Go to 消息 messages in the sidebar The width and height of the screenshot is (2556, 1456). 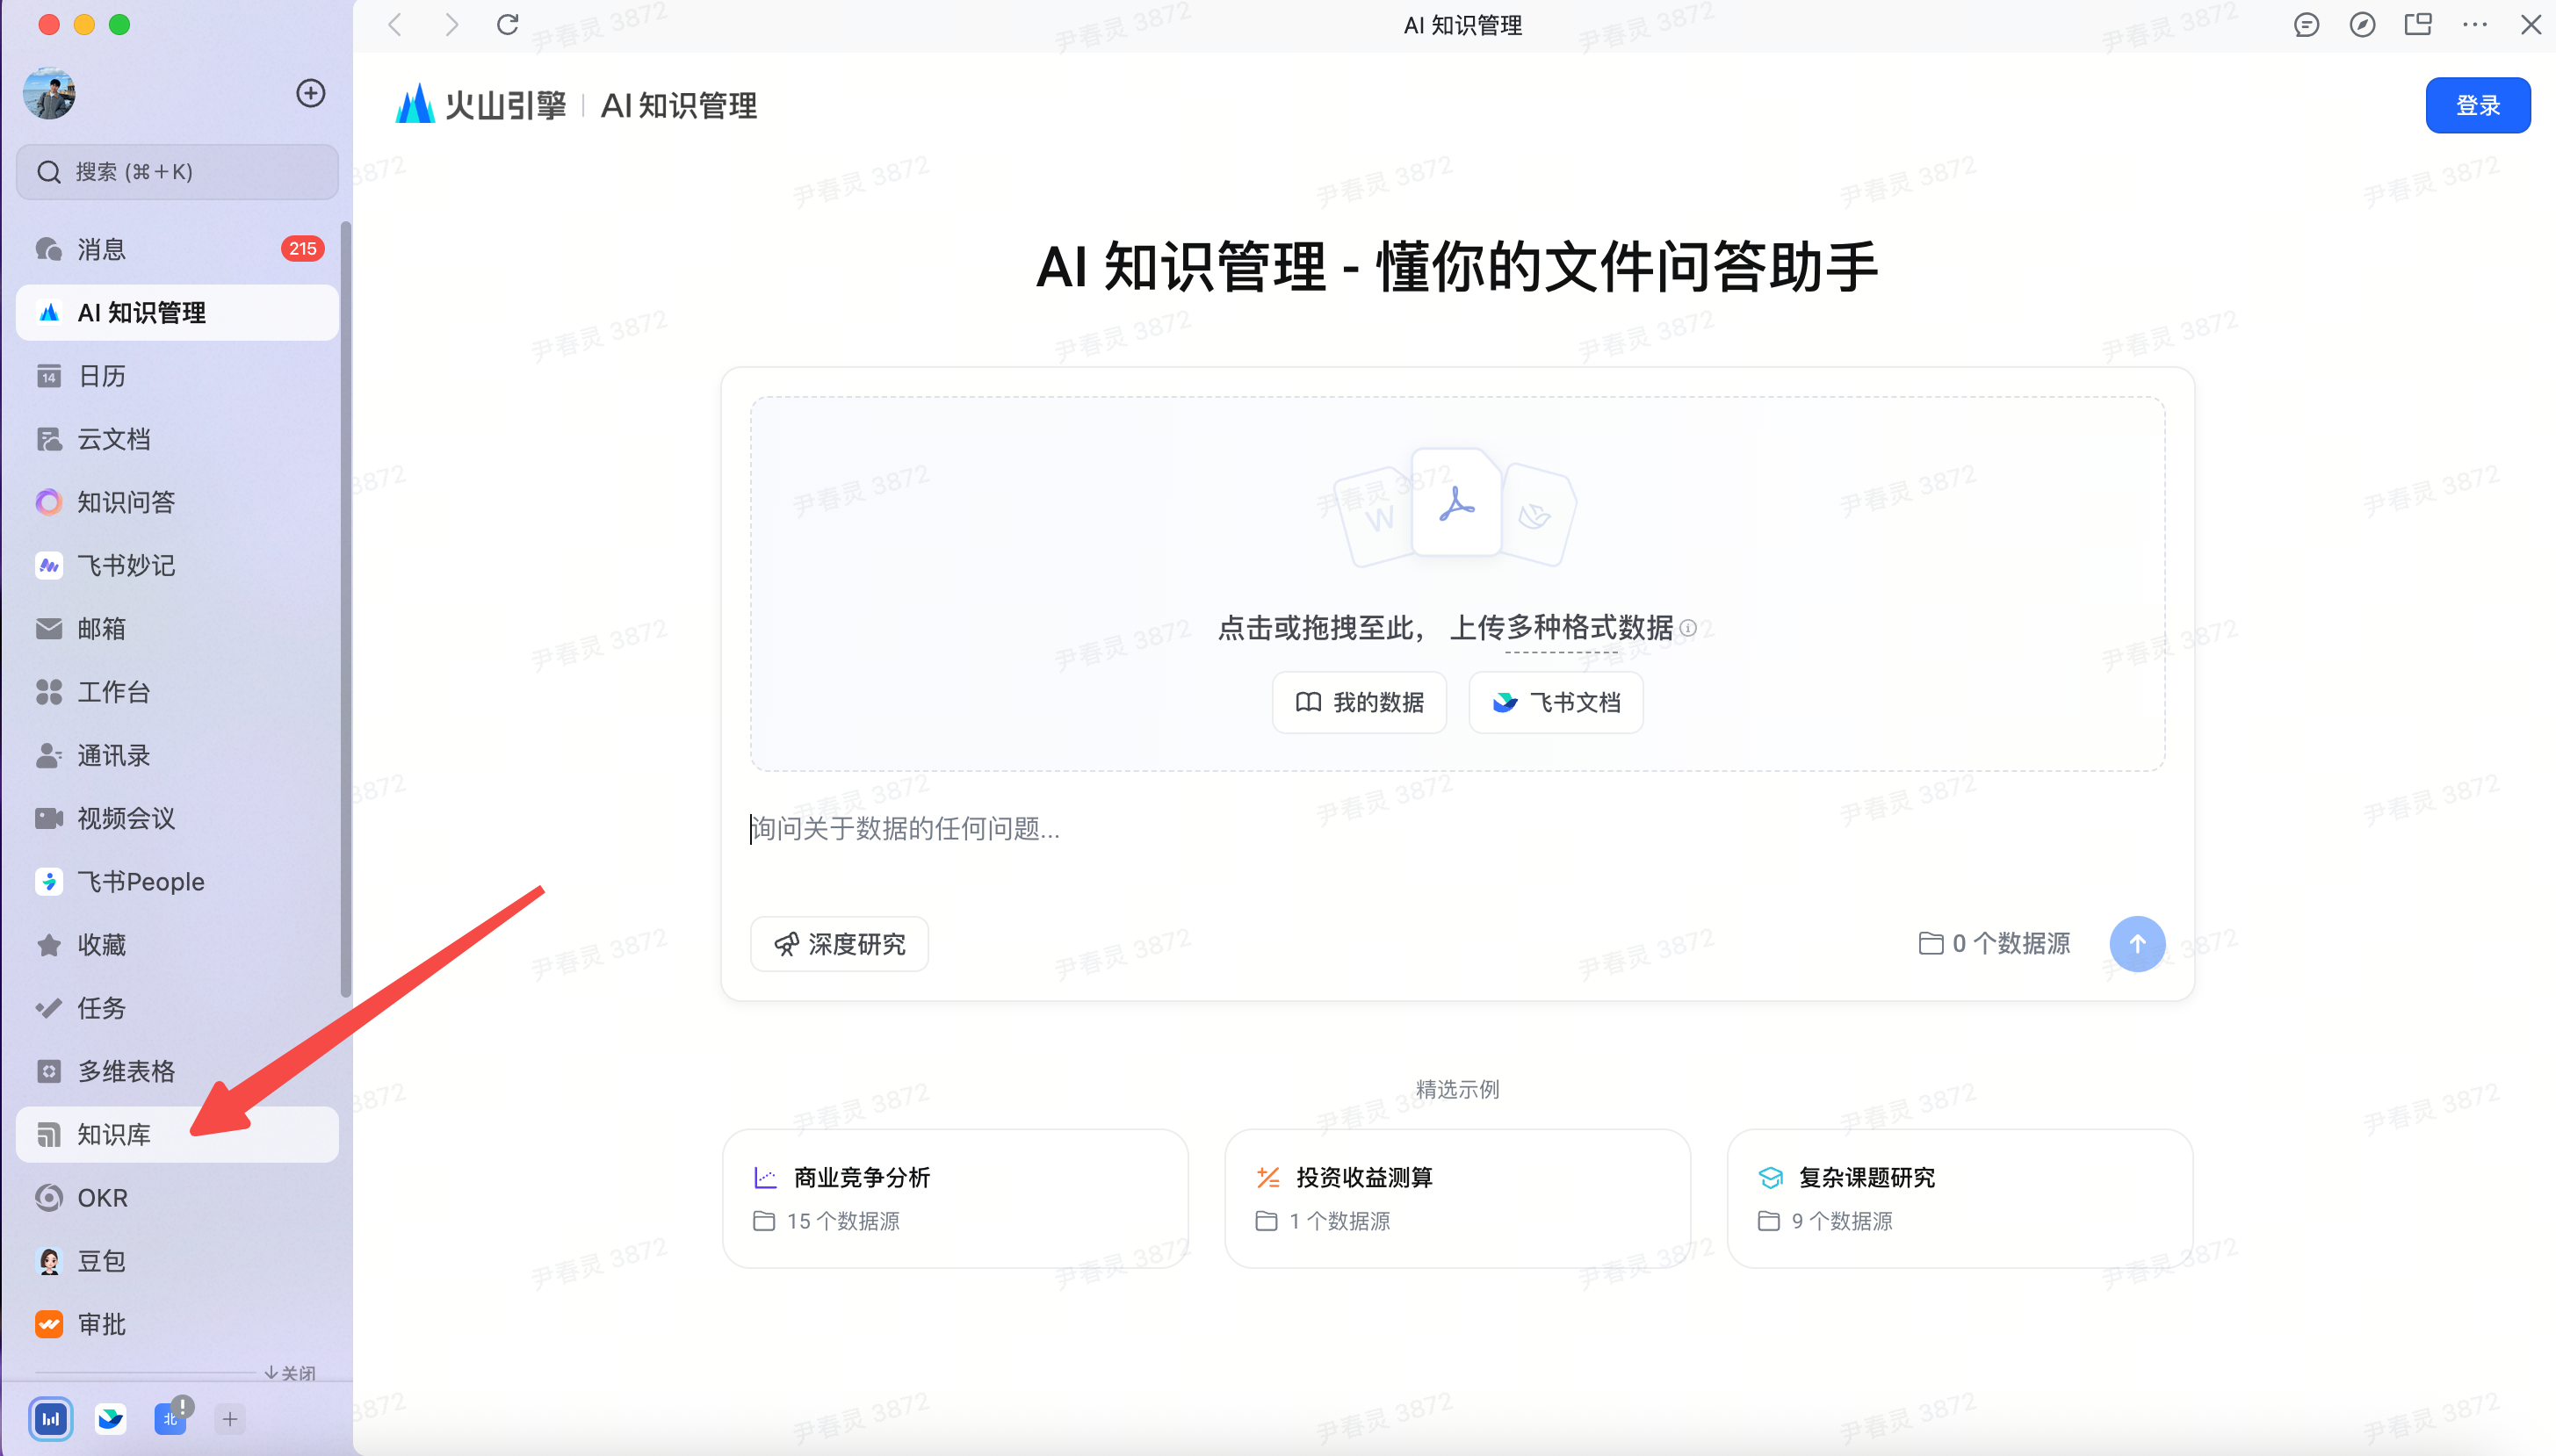pyautogui.click(x=102, y=249)
